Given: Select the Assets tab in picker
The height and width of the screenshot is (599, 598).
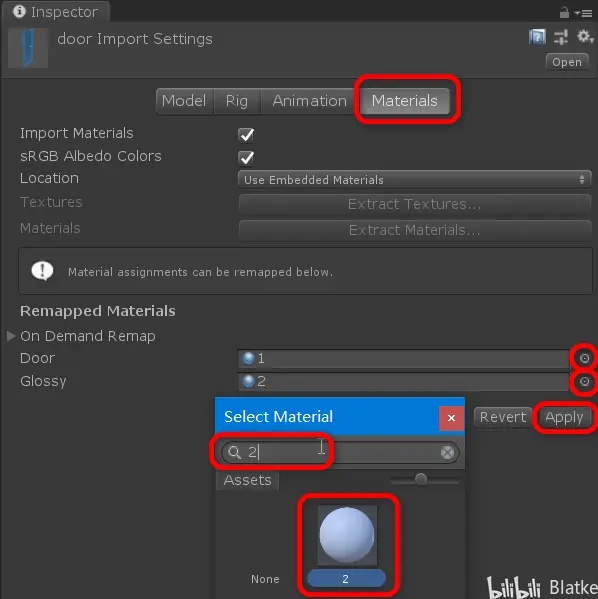Looking at the screenshot, I should (x=248, y=480).
